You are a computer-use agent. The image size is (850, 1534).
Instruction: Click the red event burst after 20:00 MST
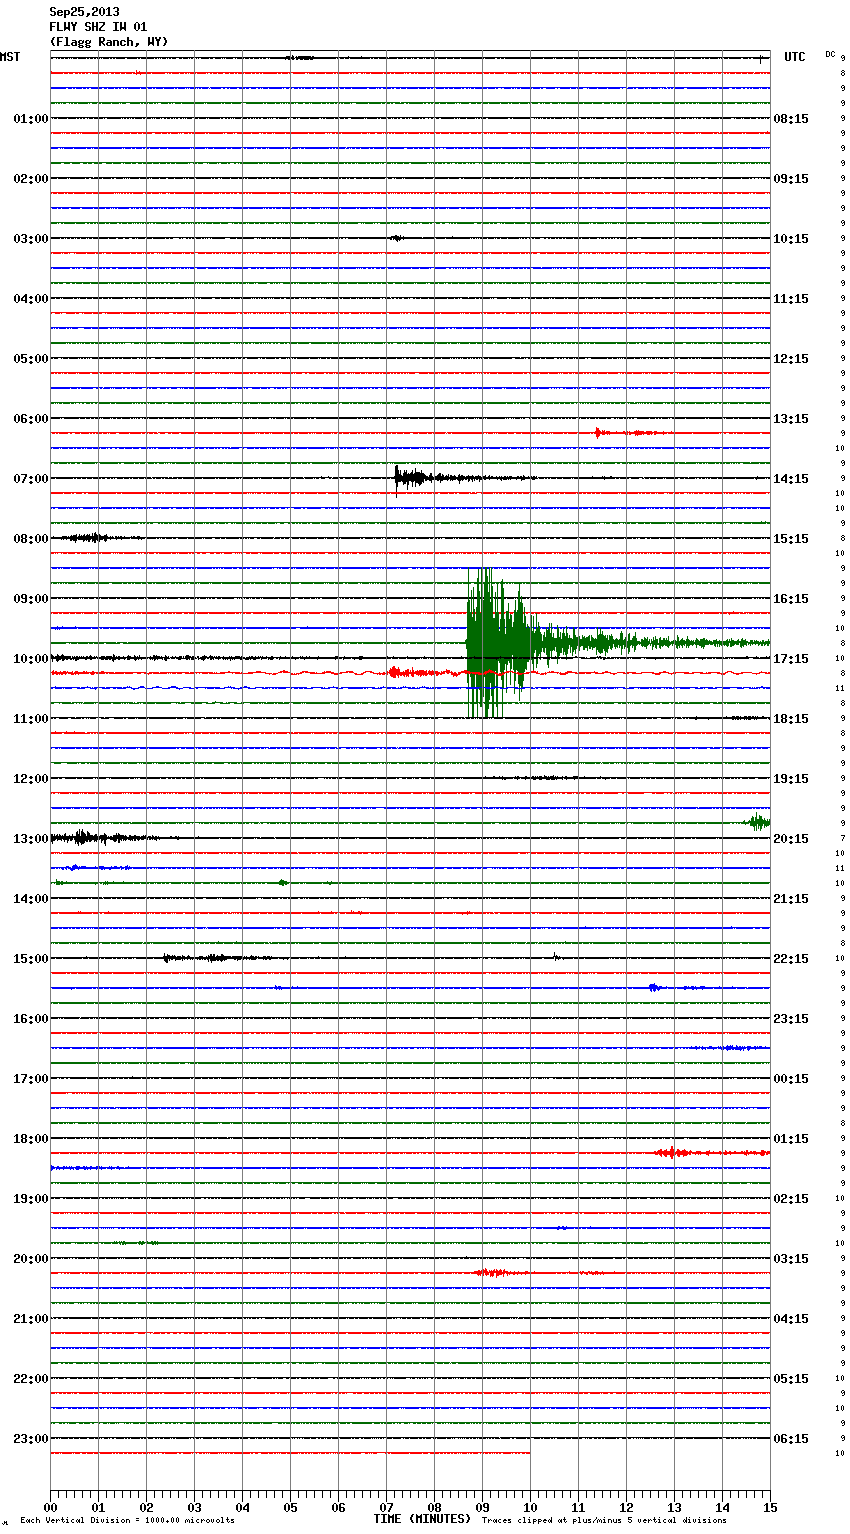492,1273
